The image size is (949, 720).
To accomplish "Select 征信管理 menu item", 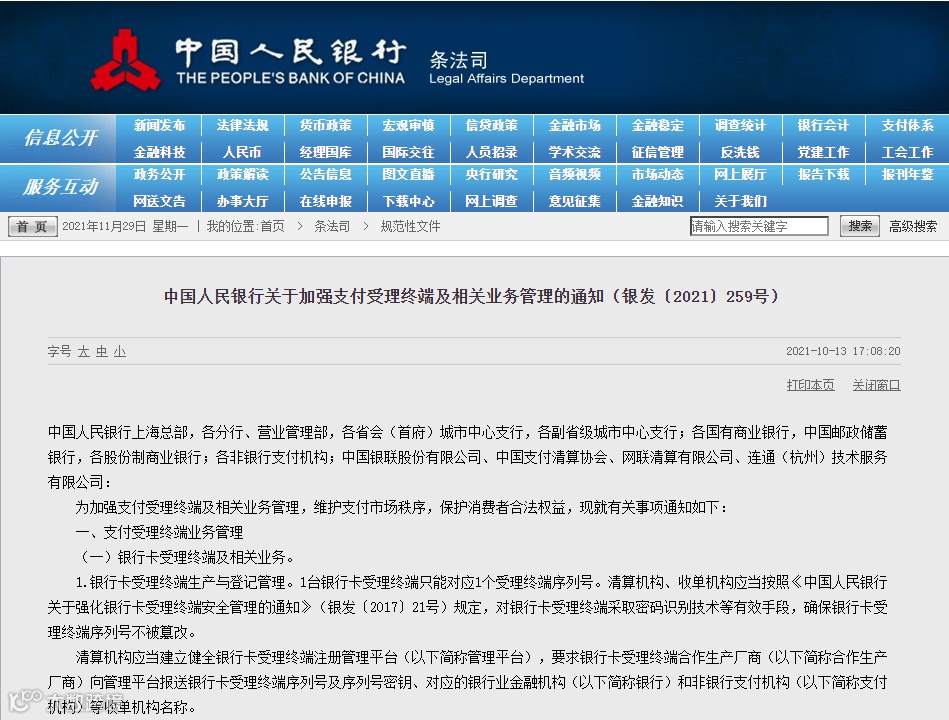I will click(657, 152).
